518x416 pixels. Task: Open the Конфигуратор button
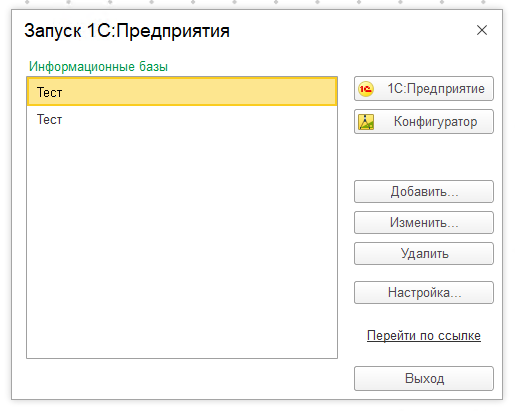[424, 122]
